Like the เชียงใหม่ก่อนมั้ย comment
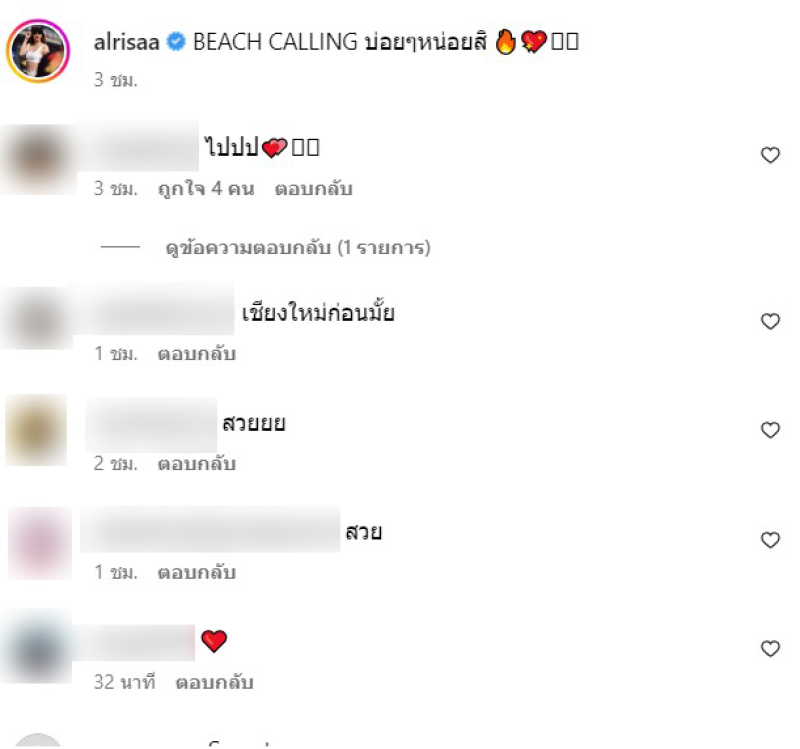 point(770,321)
